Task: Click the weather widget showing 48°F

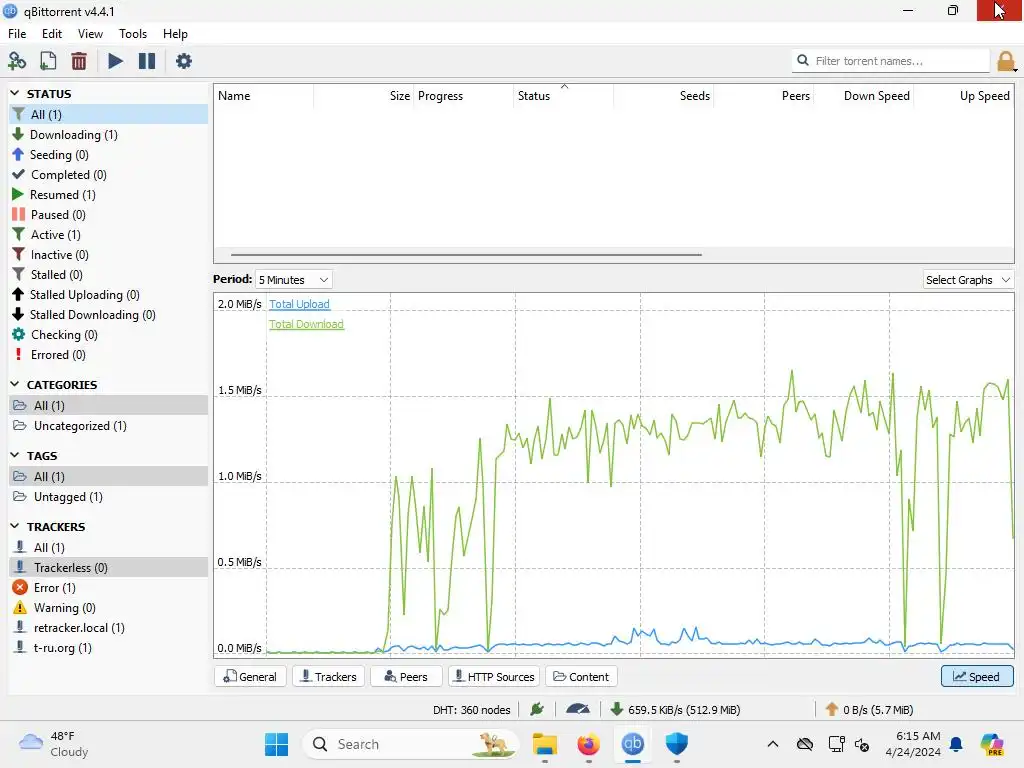Action: pos(54,744)
